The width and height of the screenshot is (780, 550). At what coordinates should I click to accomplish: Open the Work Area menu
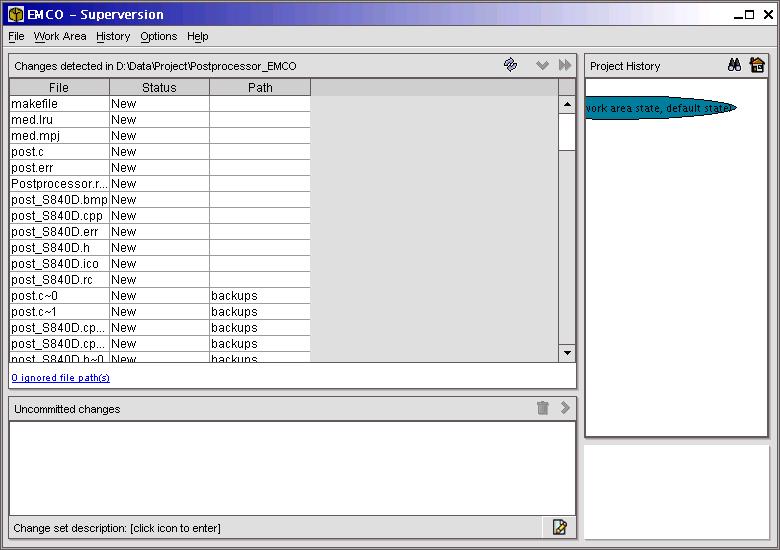pos(60,36)
